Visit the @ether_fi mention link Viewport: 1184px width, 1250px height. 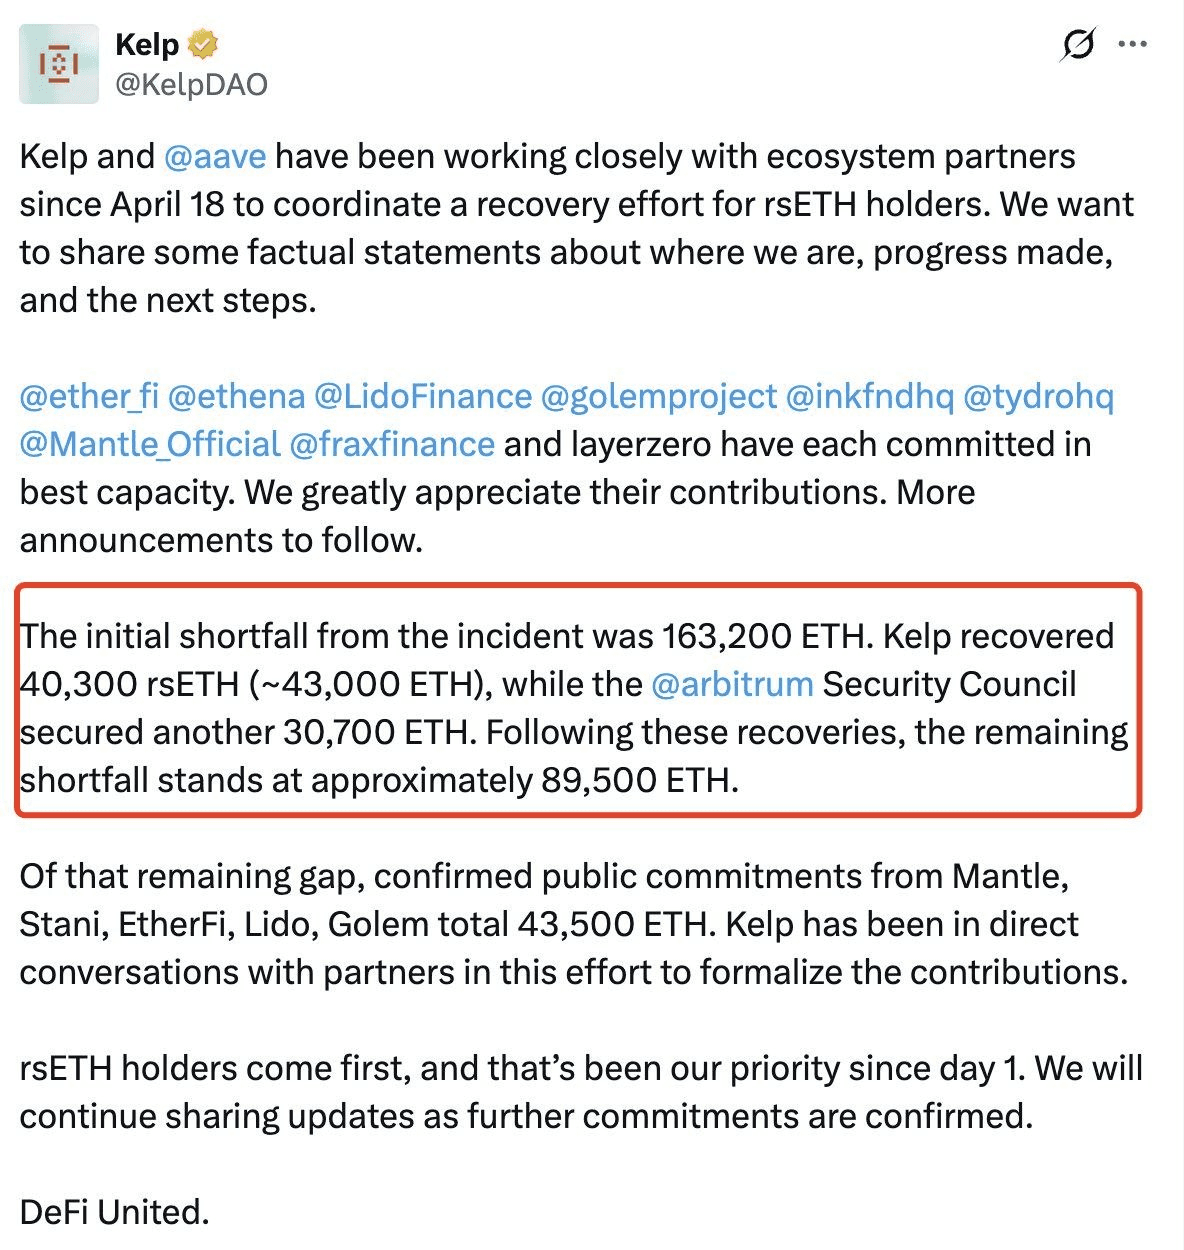tap(89, 397)
